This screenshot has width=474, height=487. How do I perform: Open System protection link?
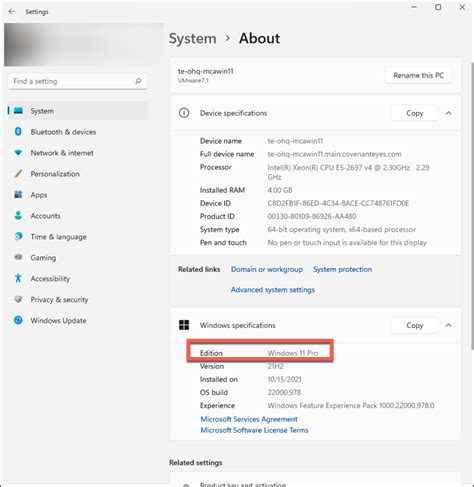pos(342,269)
